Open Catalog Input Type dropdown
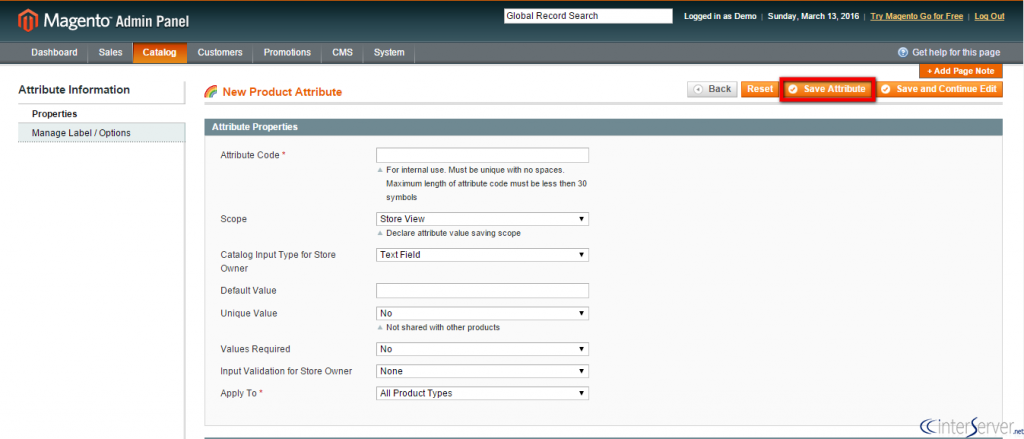1024x439 pixels. point(482,255)
